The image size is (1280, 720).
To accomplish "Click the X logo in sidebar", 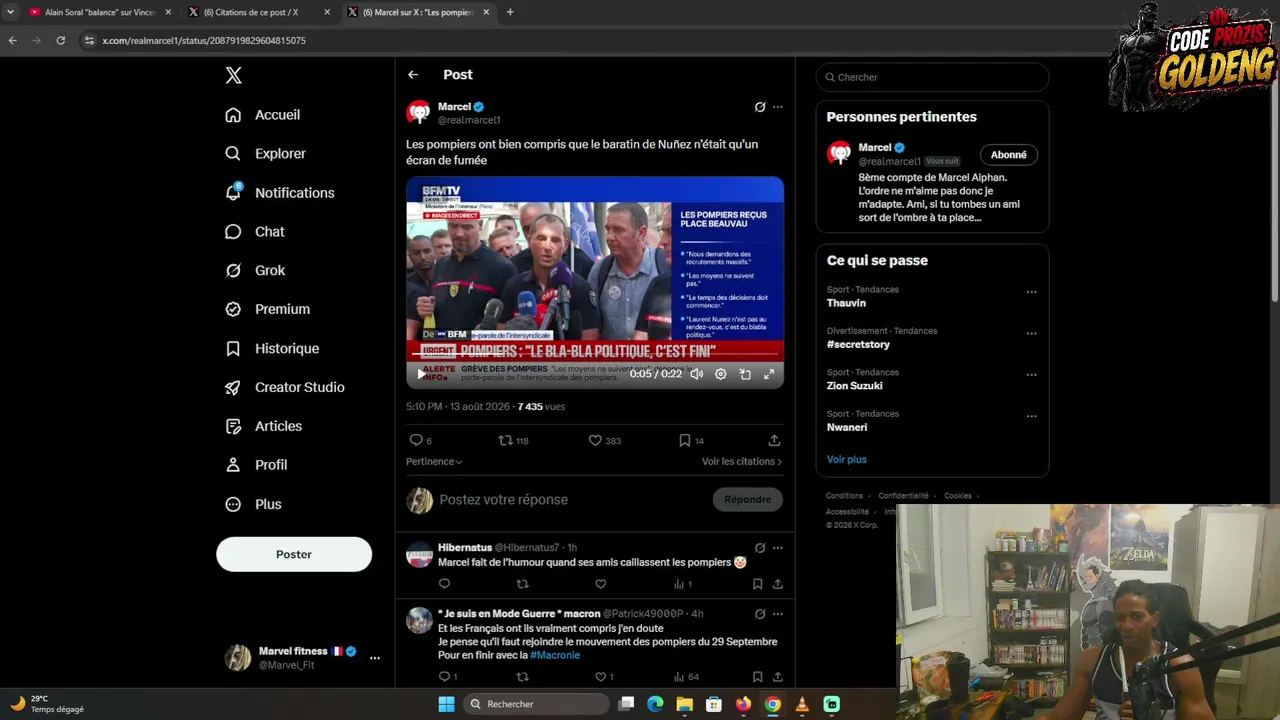I will point(233,75).
